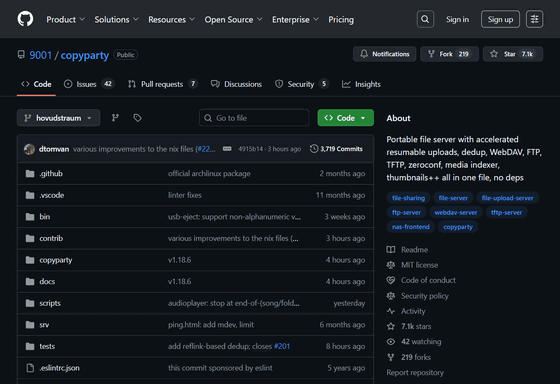The image size is (560, 384).
Task: Click the nas-frontend topic tag
Action: [411, 227]
